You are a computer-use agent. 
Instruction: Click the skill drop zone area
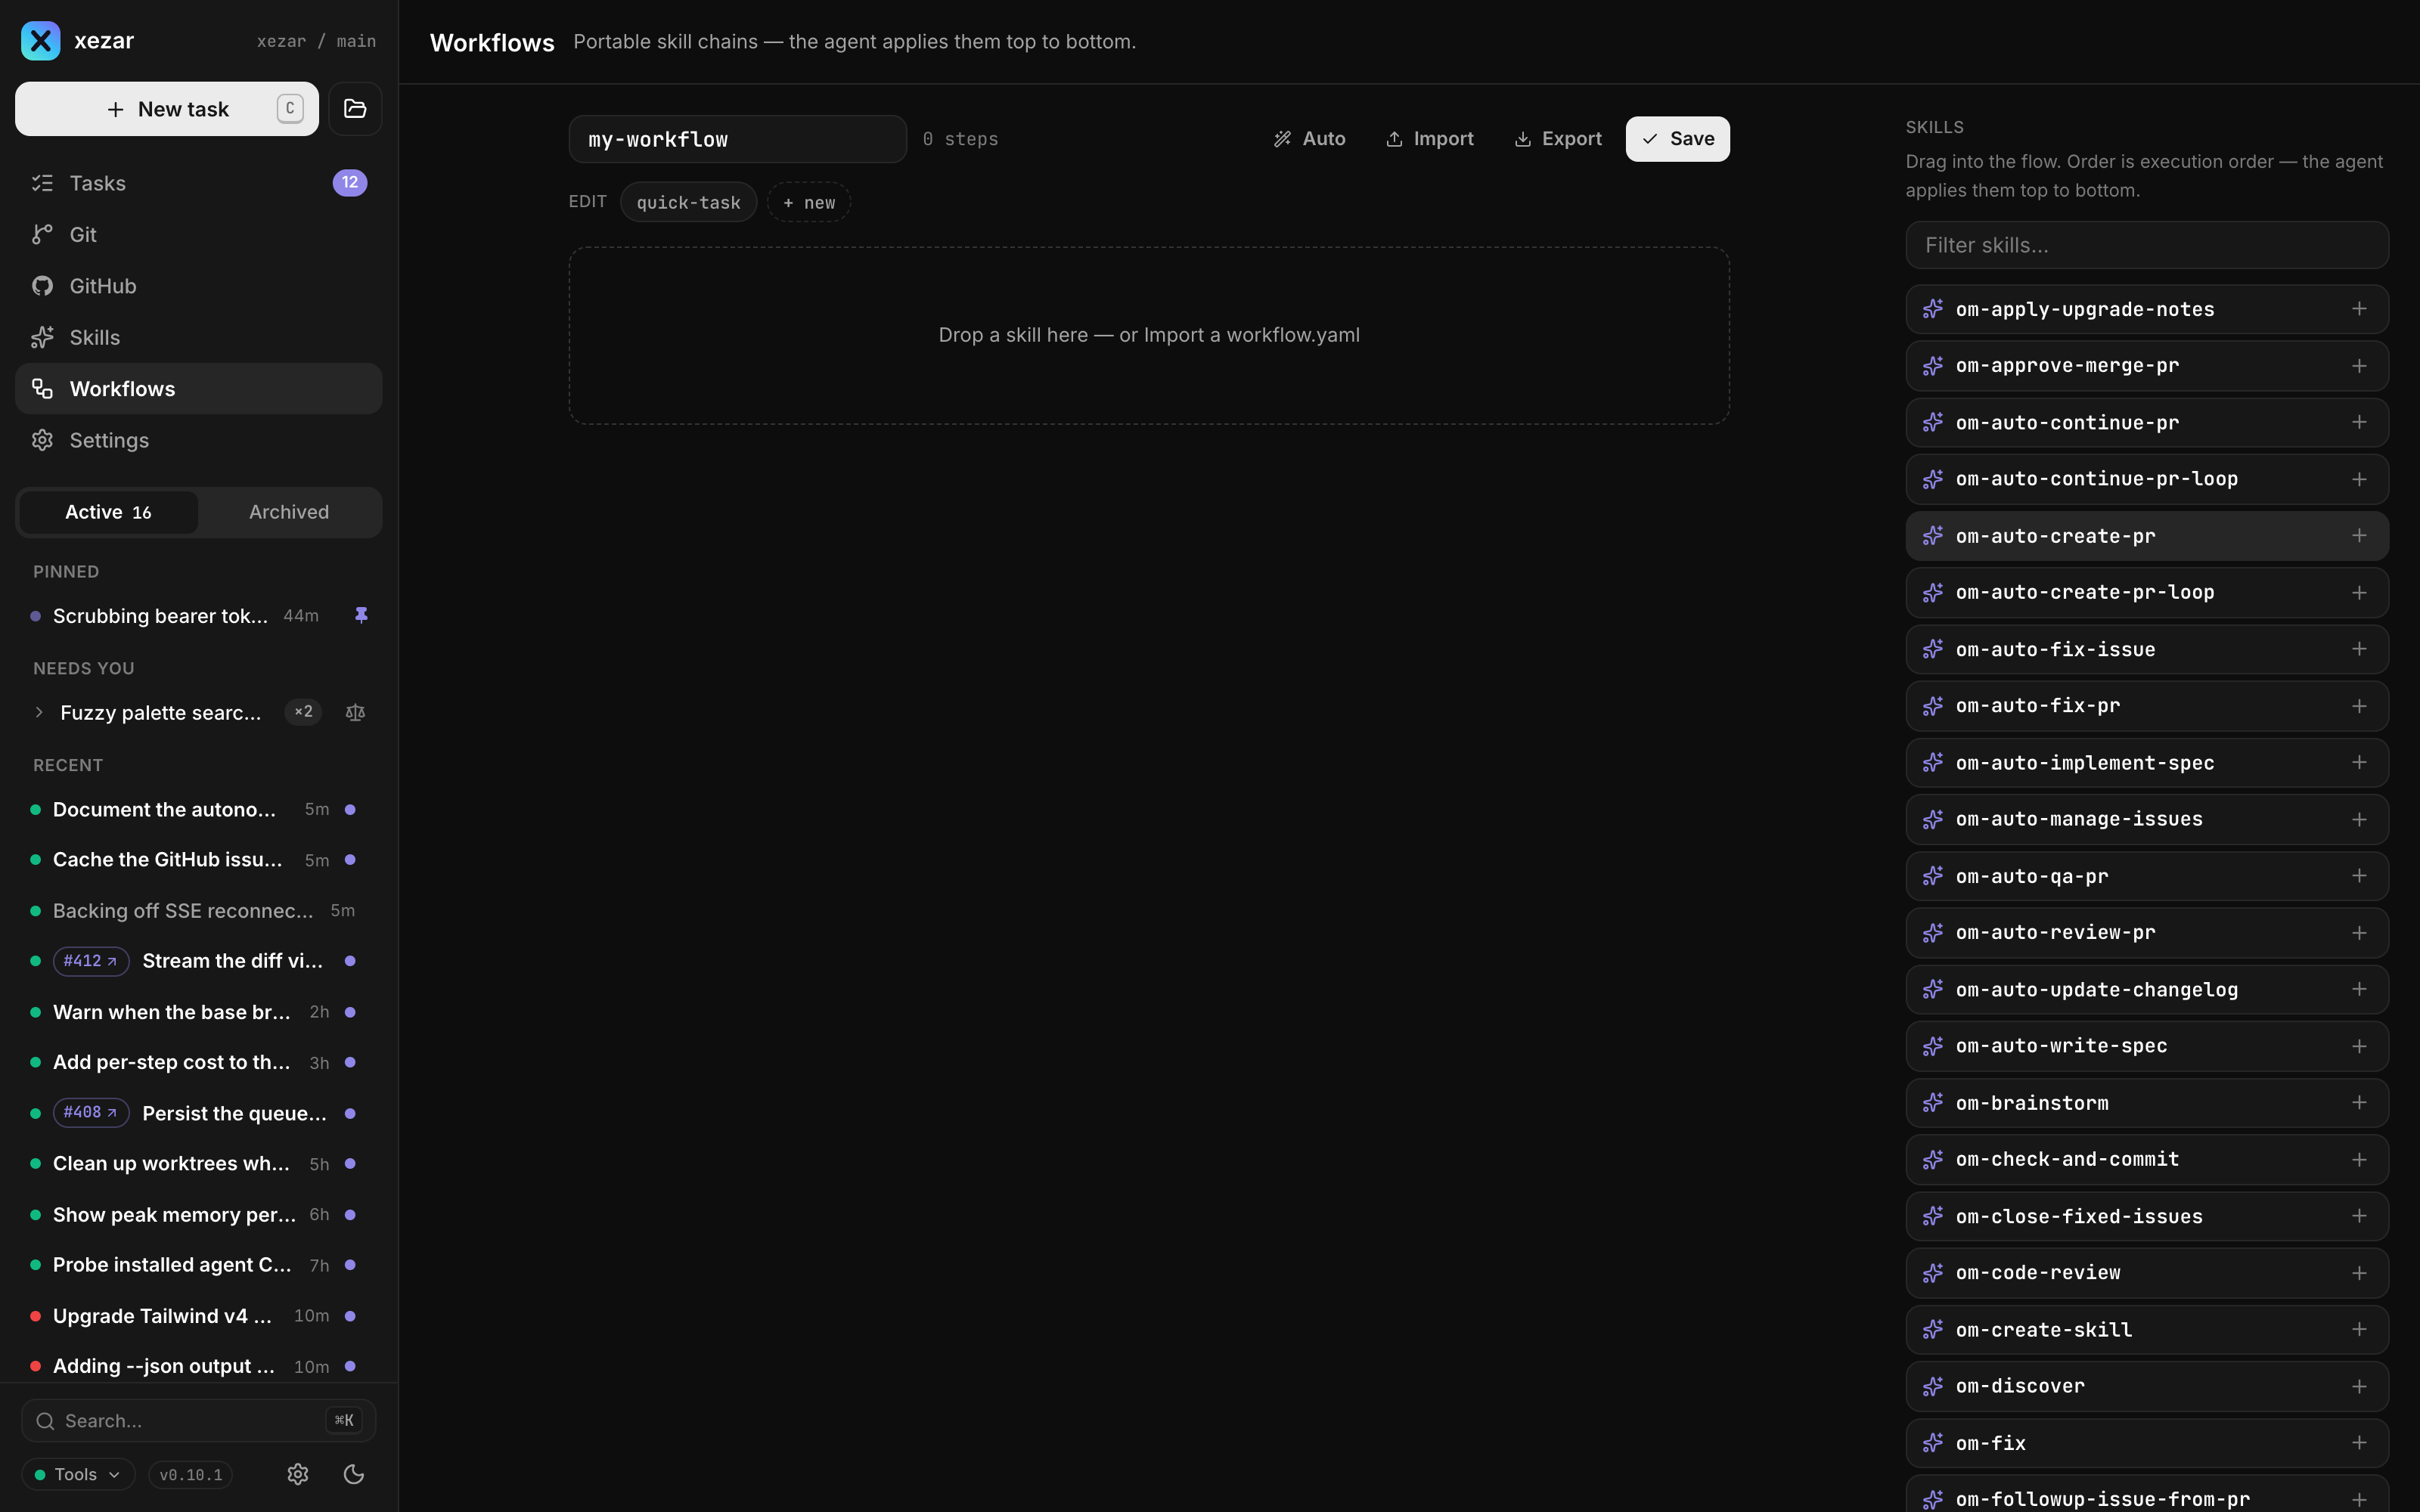pos(1149,335)
